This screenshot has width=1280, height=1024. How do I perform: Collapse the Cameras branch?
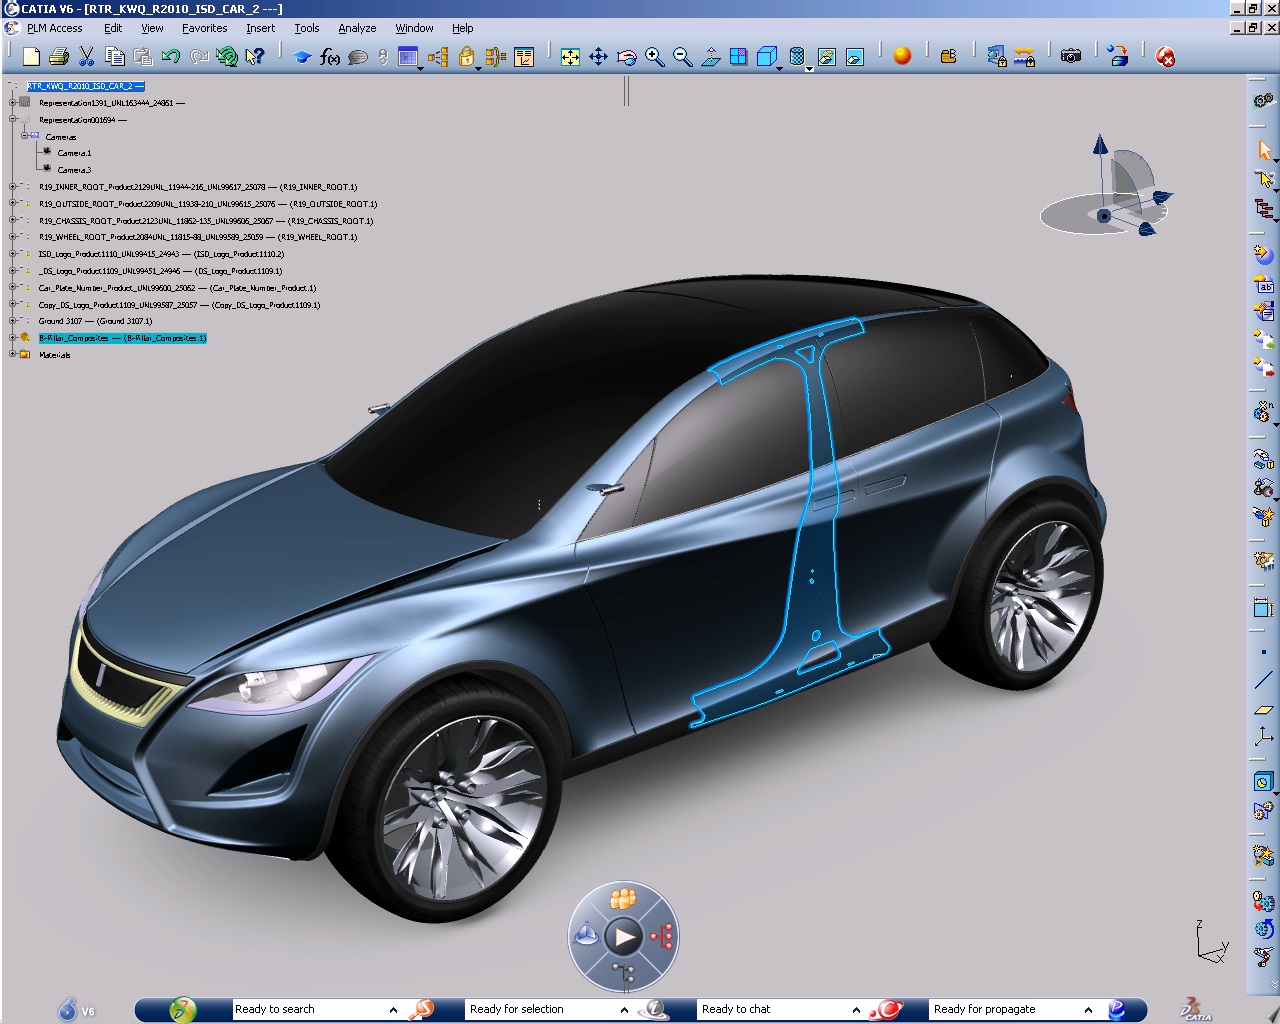coord(24,136)
